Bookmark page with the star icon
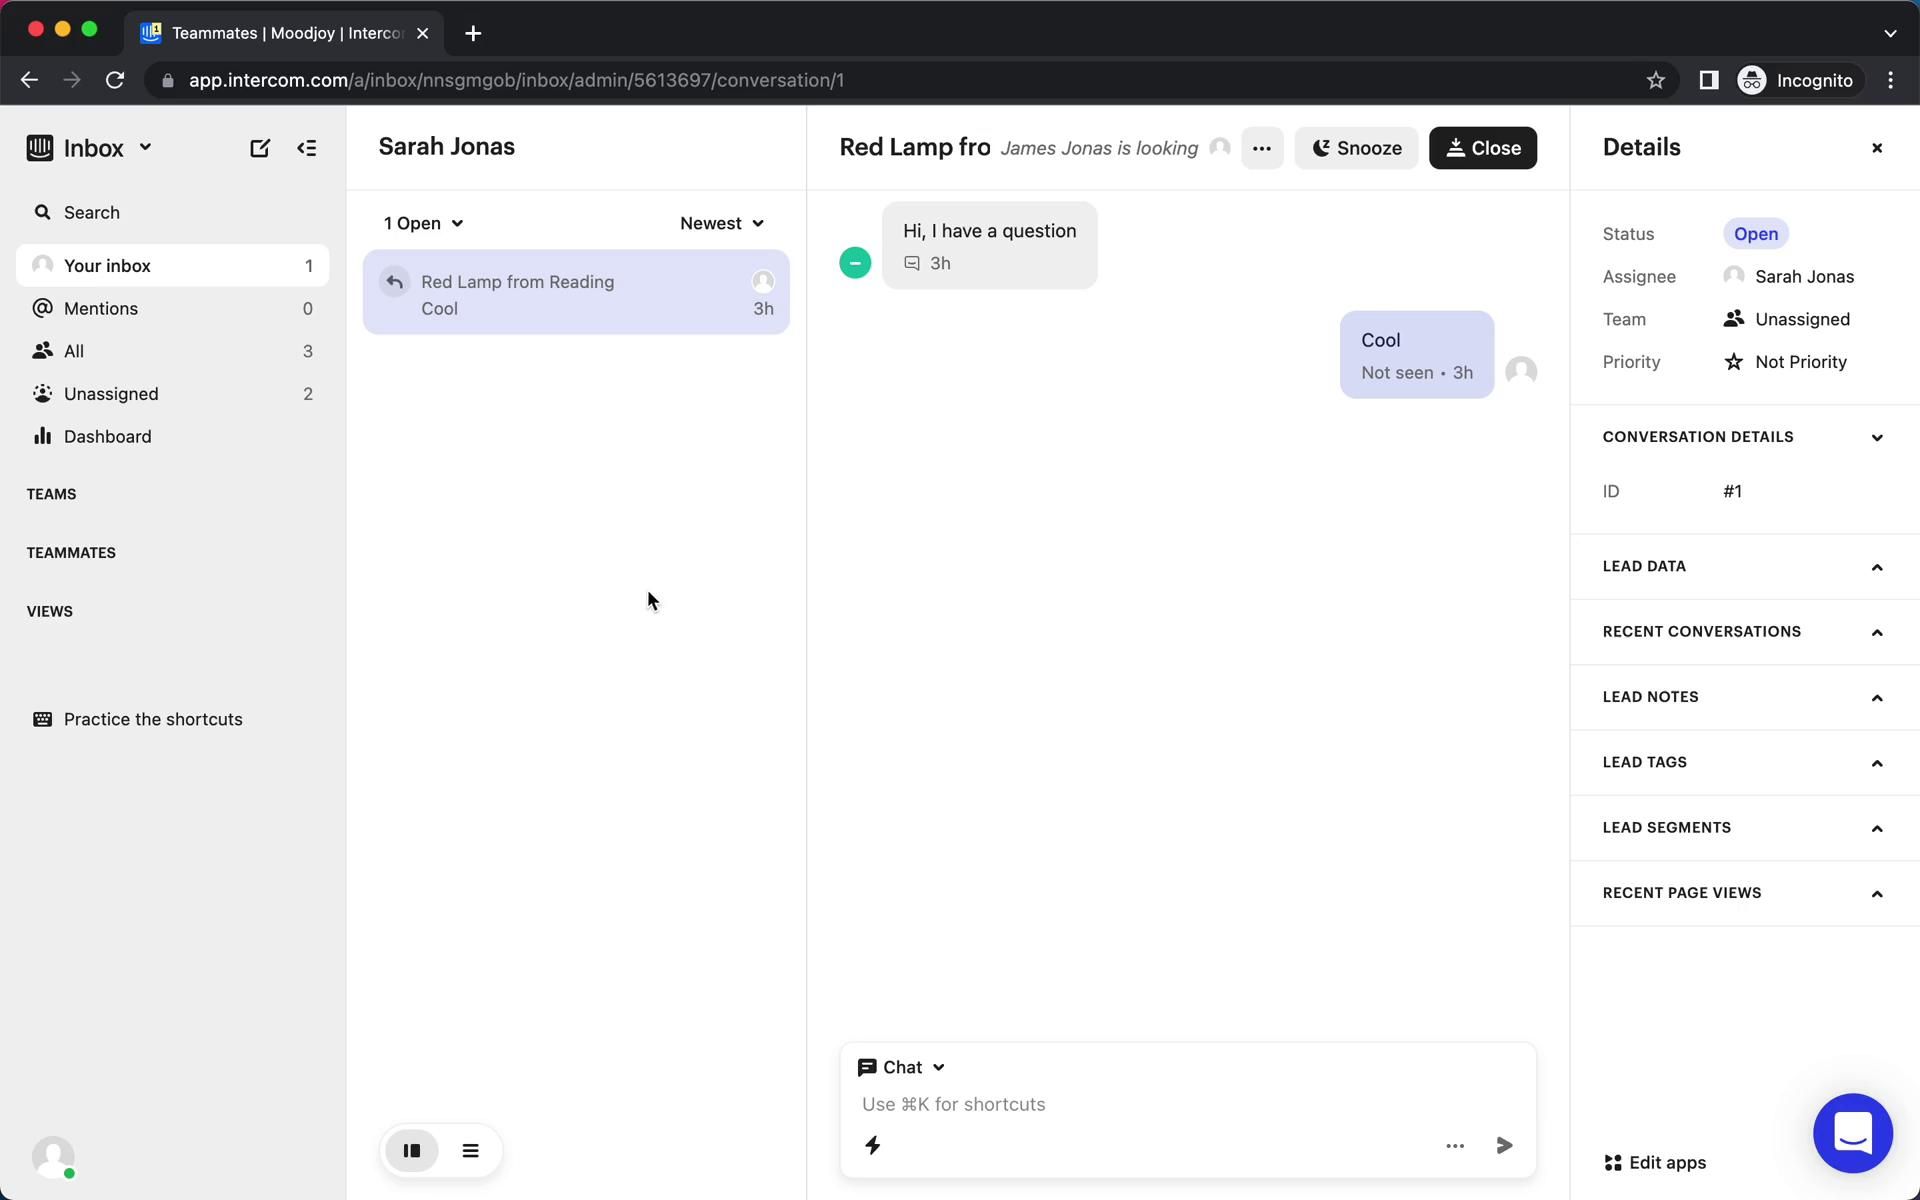Viewport: 1920px width, 1200px height. pyautogui.click(x=1655, y=80)
